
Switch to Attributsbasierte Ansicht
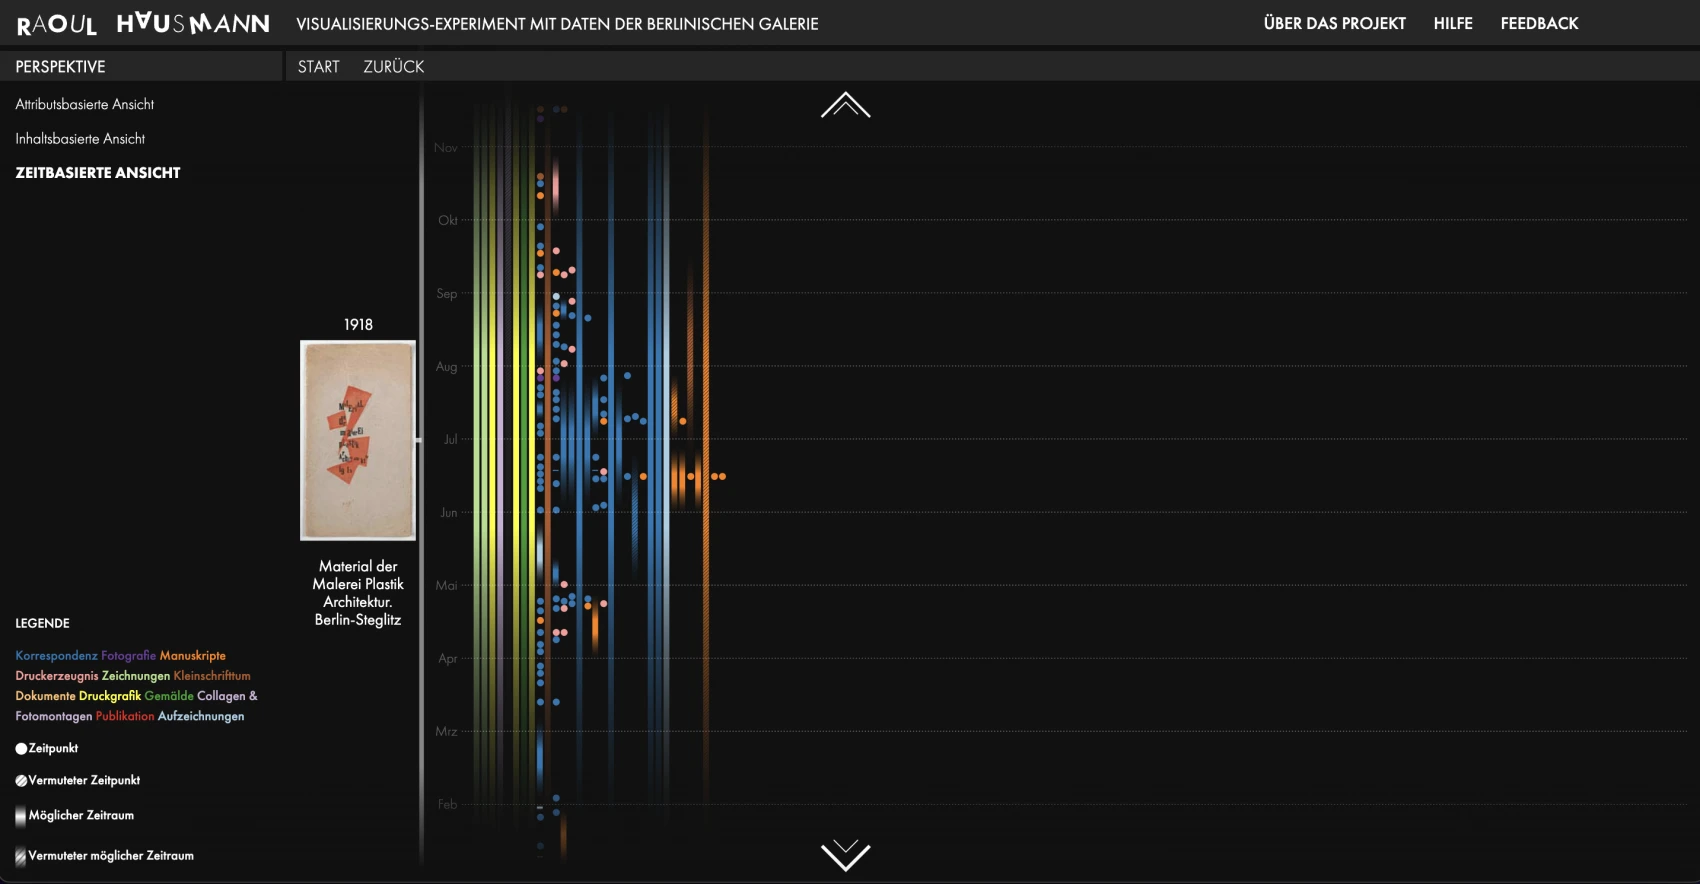85,104
